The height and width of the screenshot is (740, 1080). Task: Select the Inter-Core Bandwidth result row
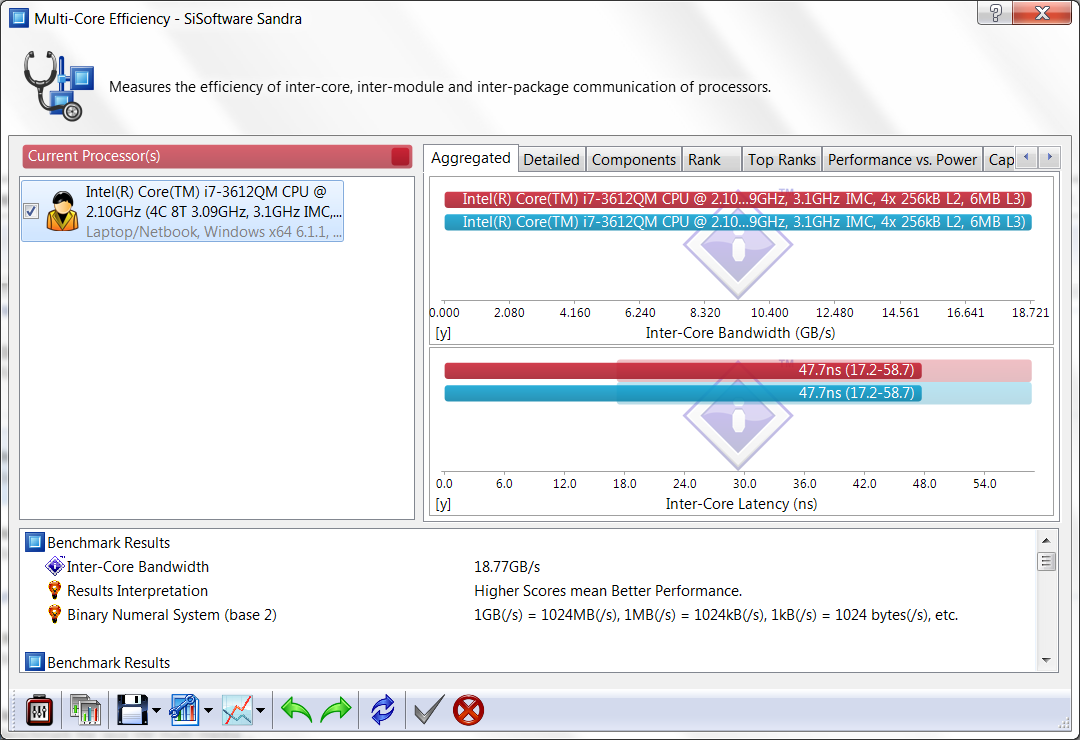[528, 566]
